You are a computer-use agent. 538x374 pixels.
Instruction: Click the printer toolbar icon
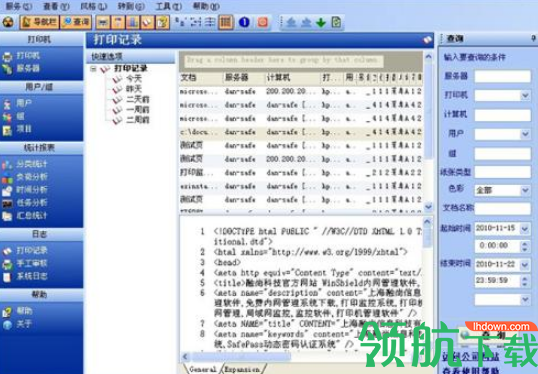pyautogui.click(x=103, y=23)
